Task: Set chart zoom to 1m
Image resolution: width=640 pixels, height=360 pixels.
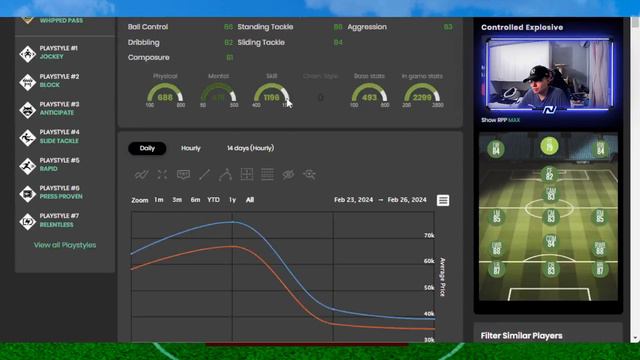Action: (159, 200)
